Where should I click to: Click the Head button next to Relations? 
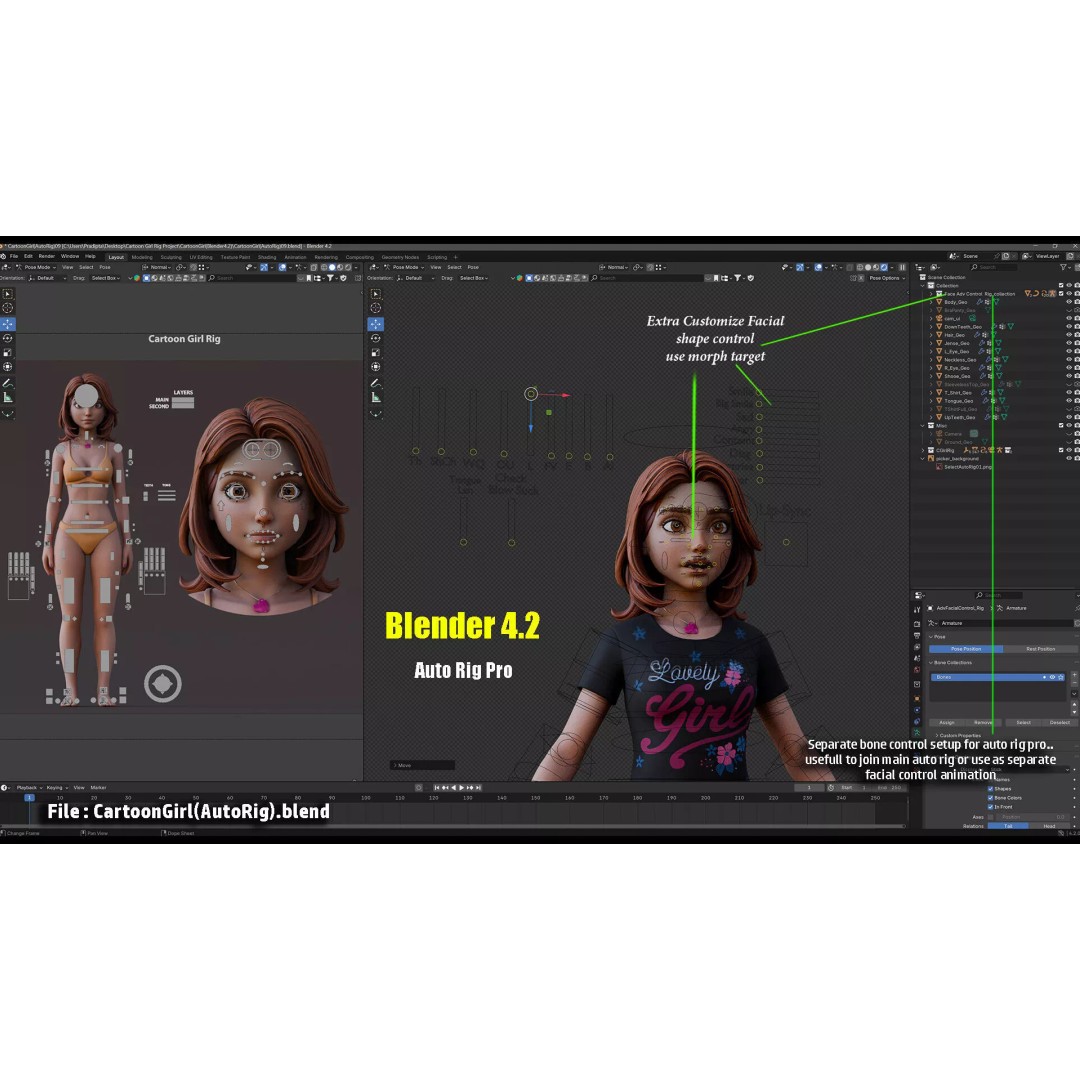1049,826
